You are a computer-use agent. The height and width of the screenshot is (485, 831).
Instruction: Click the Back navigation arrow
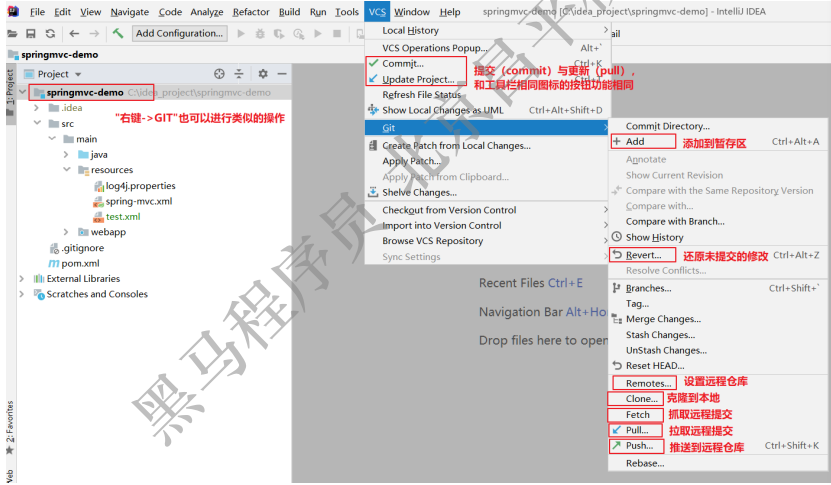click(x=74, y=34)
